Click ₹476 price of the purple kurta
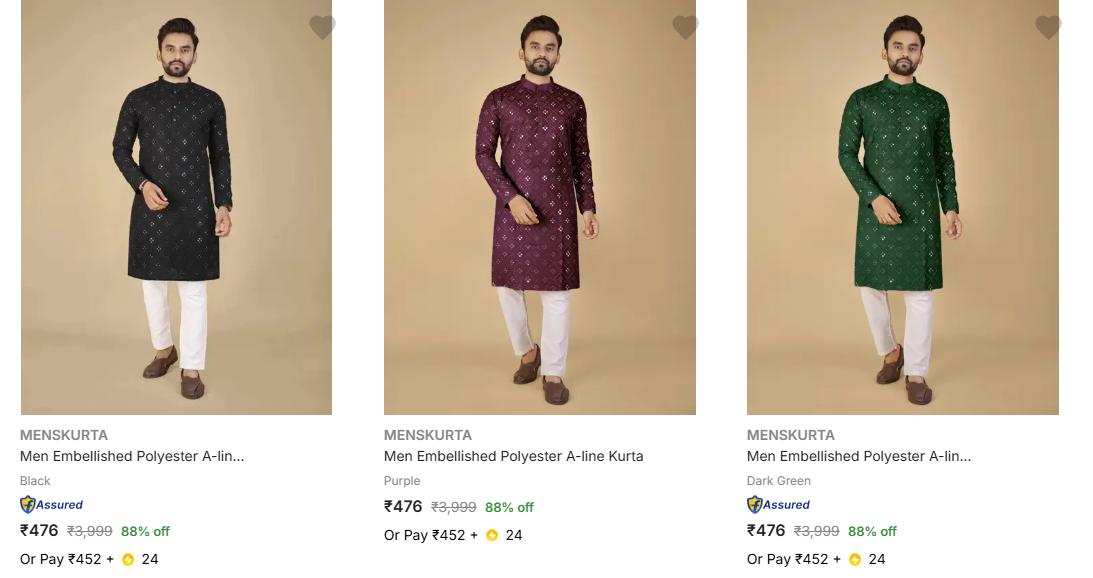The image size is (1093, 578). 403,506
